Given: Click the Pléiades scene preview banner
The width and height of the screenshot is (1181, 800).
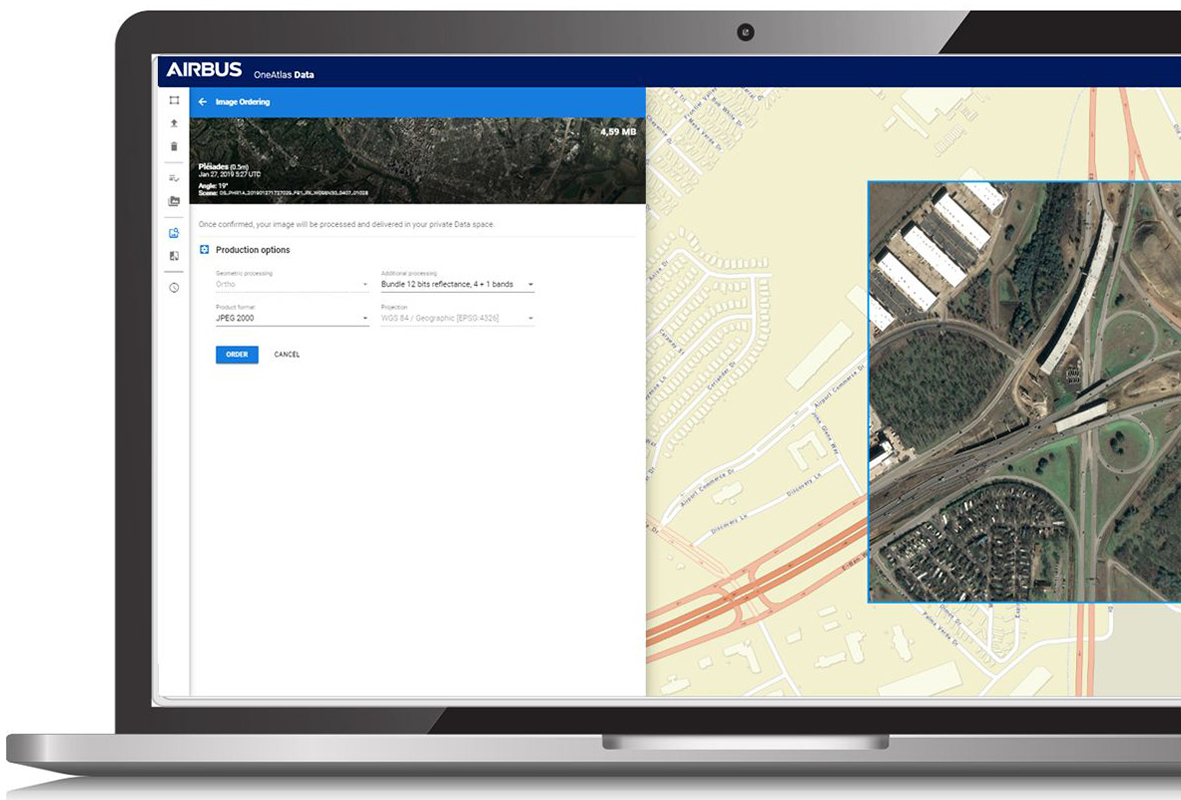Looking at the screenshot, I should point(417,160).
